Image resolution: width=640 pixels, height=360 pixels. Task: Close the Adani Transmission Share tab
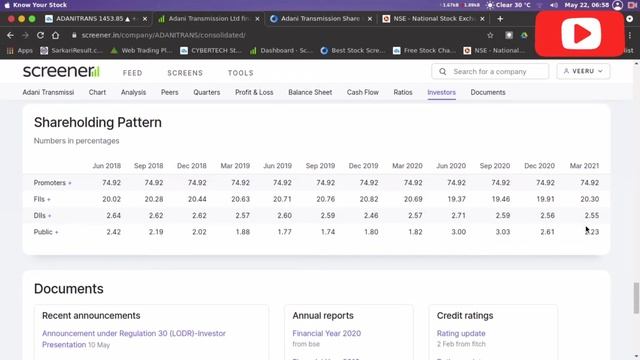click(x=370, y=19)
